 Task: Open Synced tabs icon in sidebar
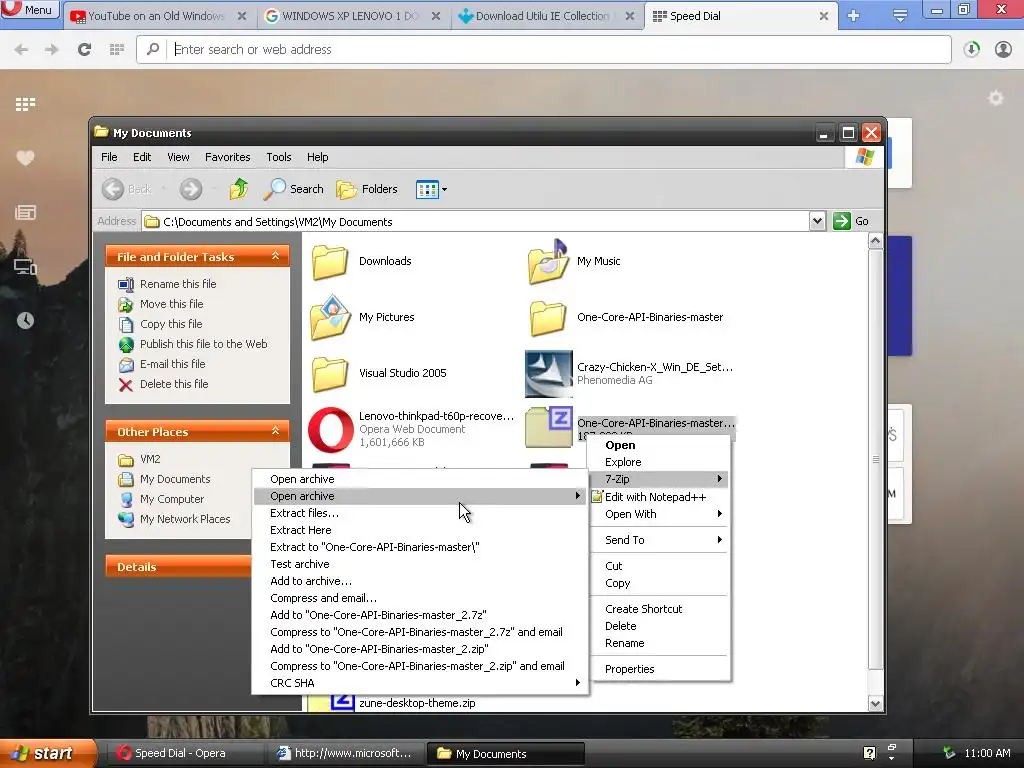tap(25, 266)
